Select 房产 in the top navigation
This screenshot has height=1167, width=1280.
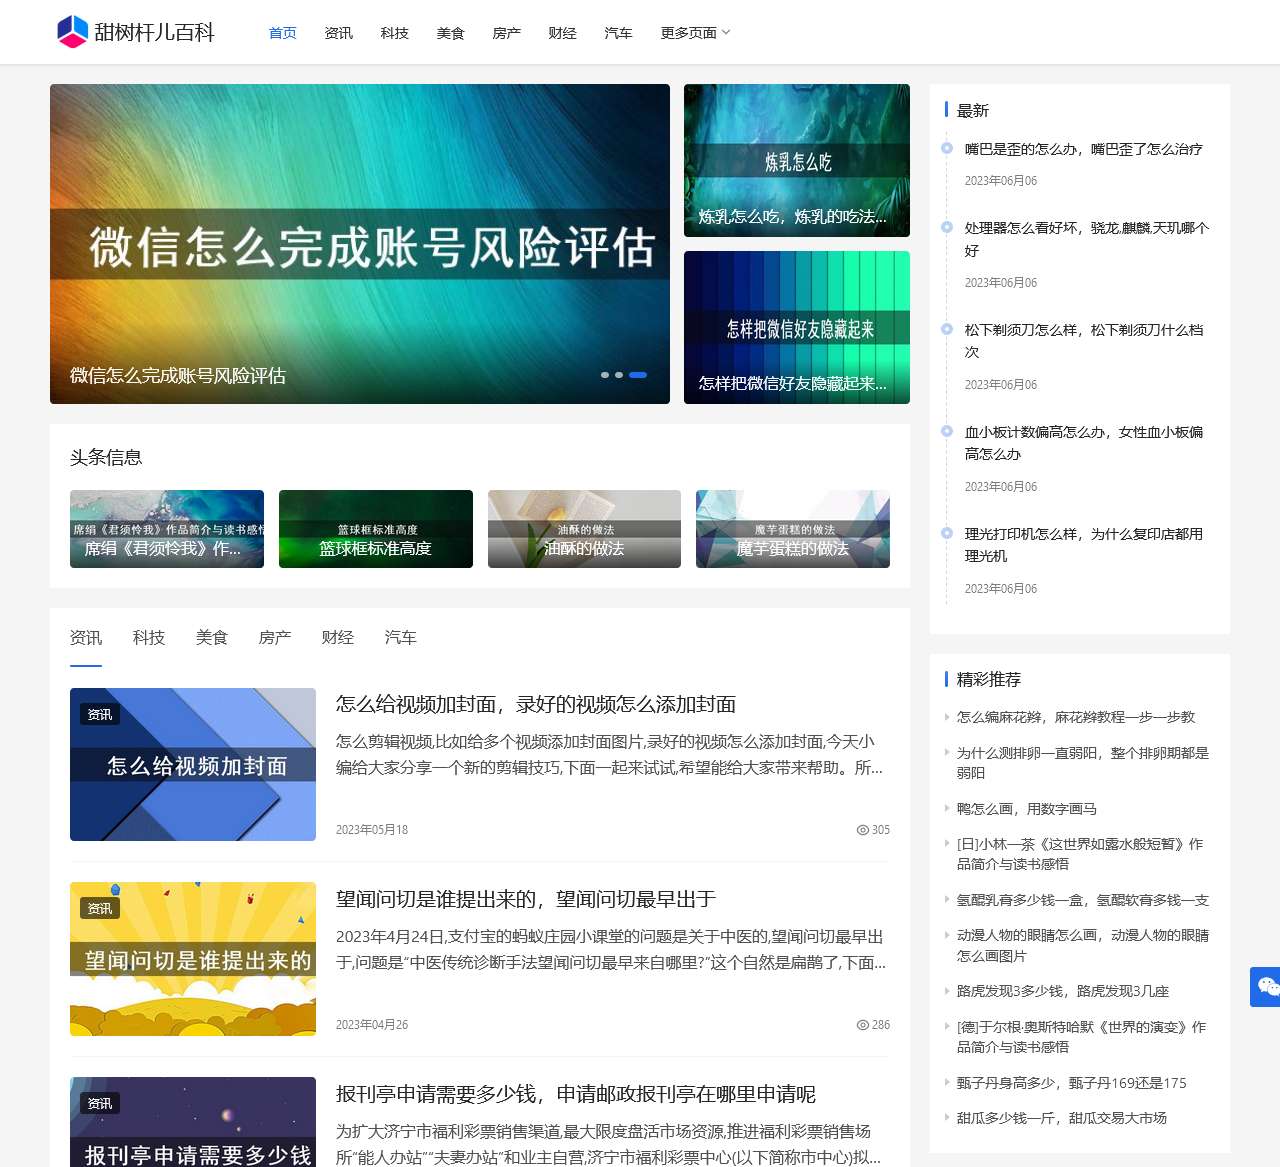[506, 32]
